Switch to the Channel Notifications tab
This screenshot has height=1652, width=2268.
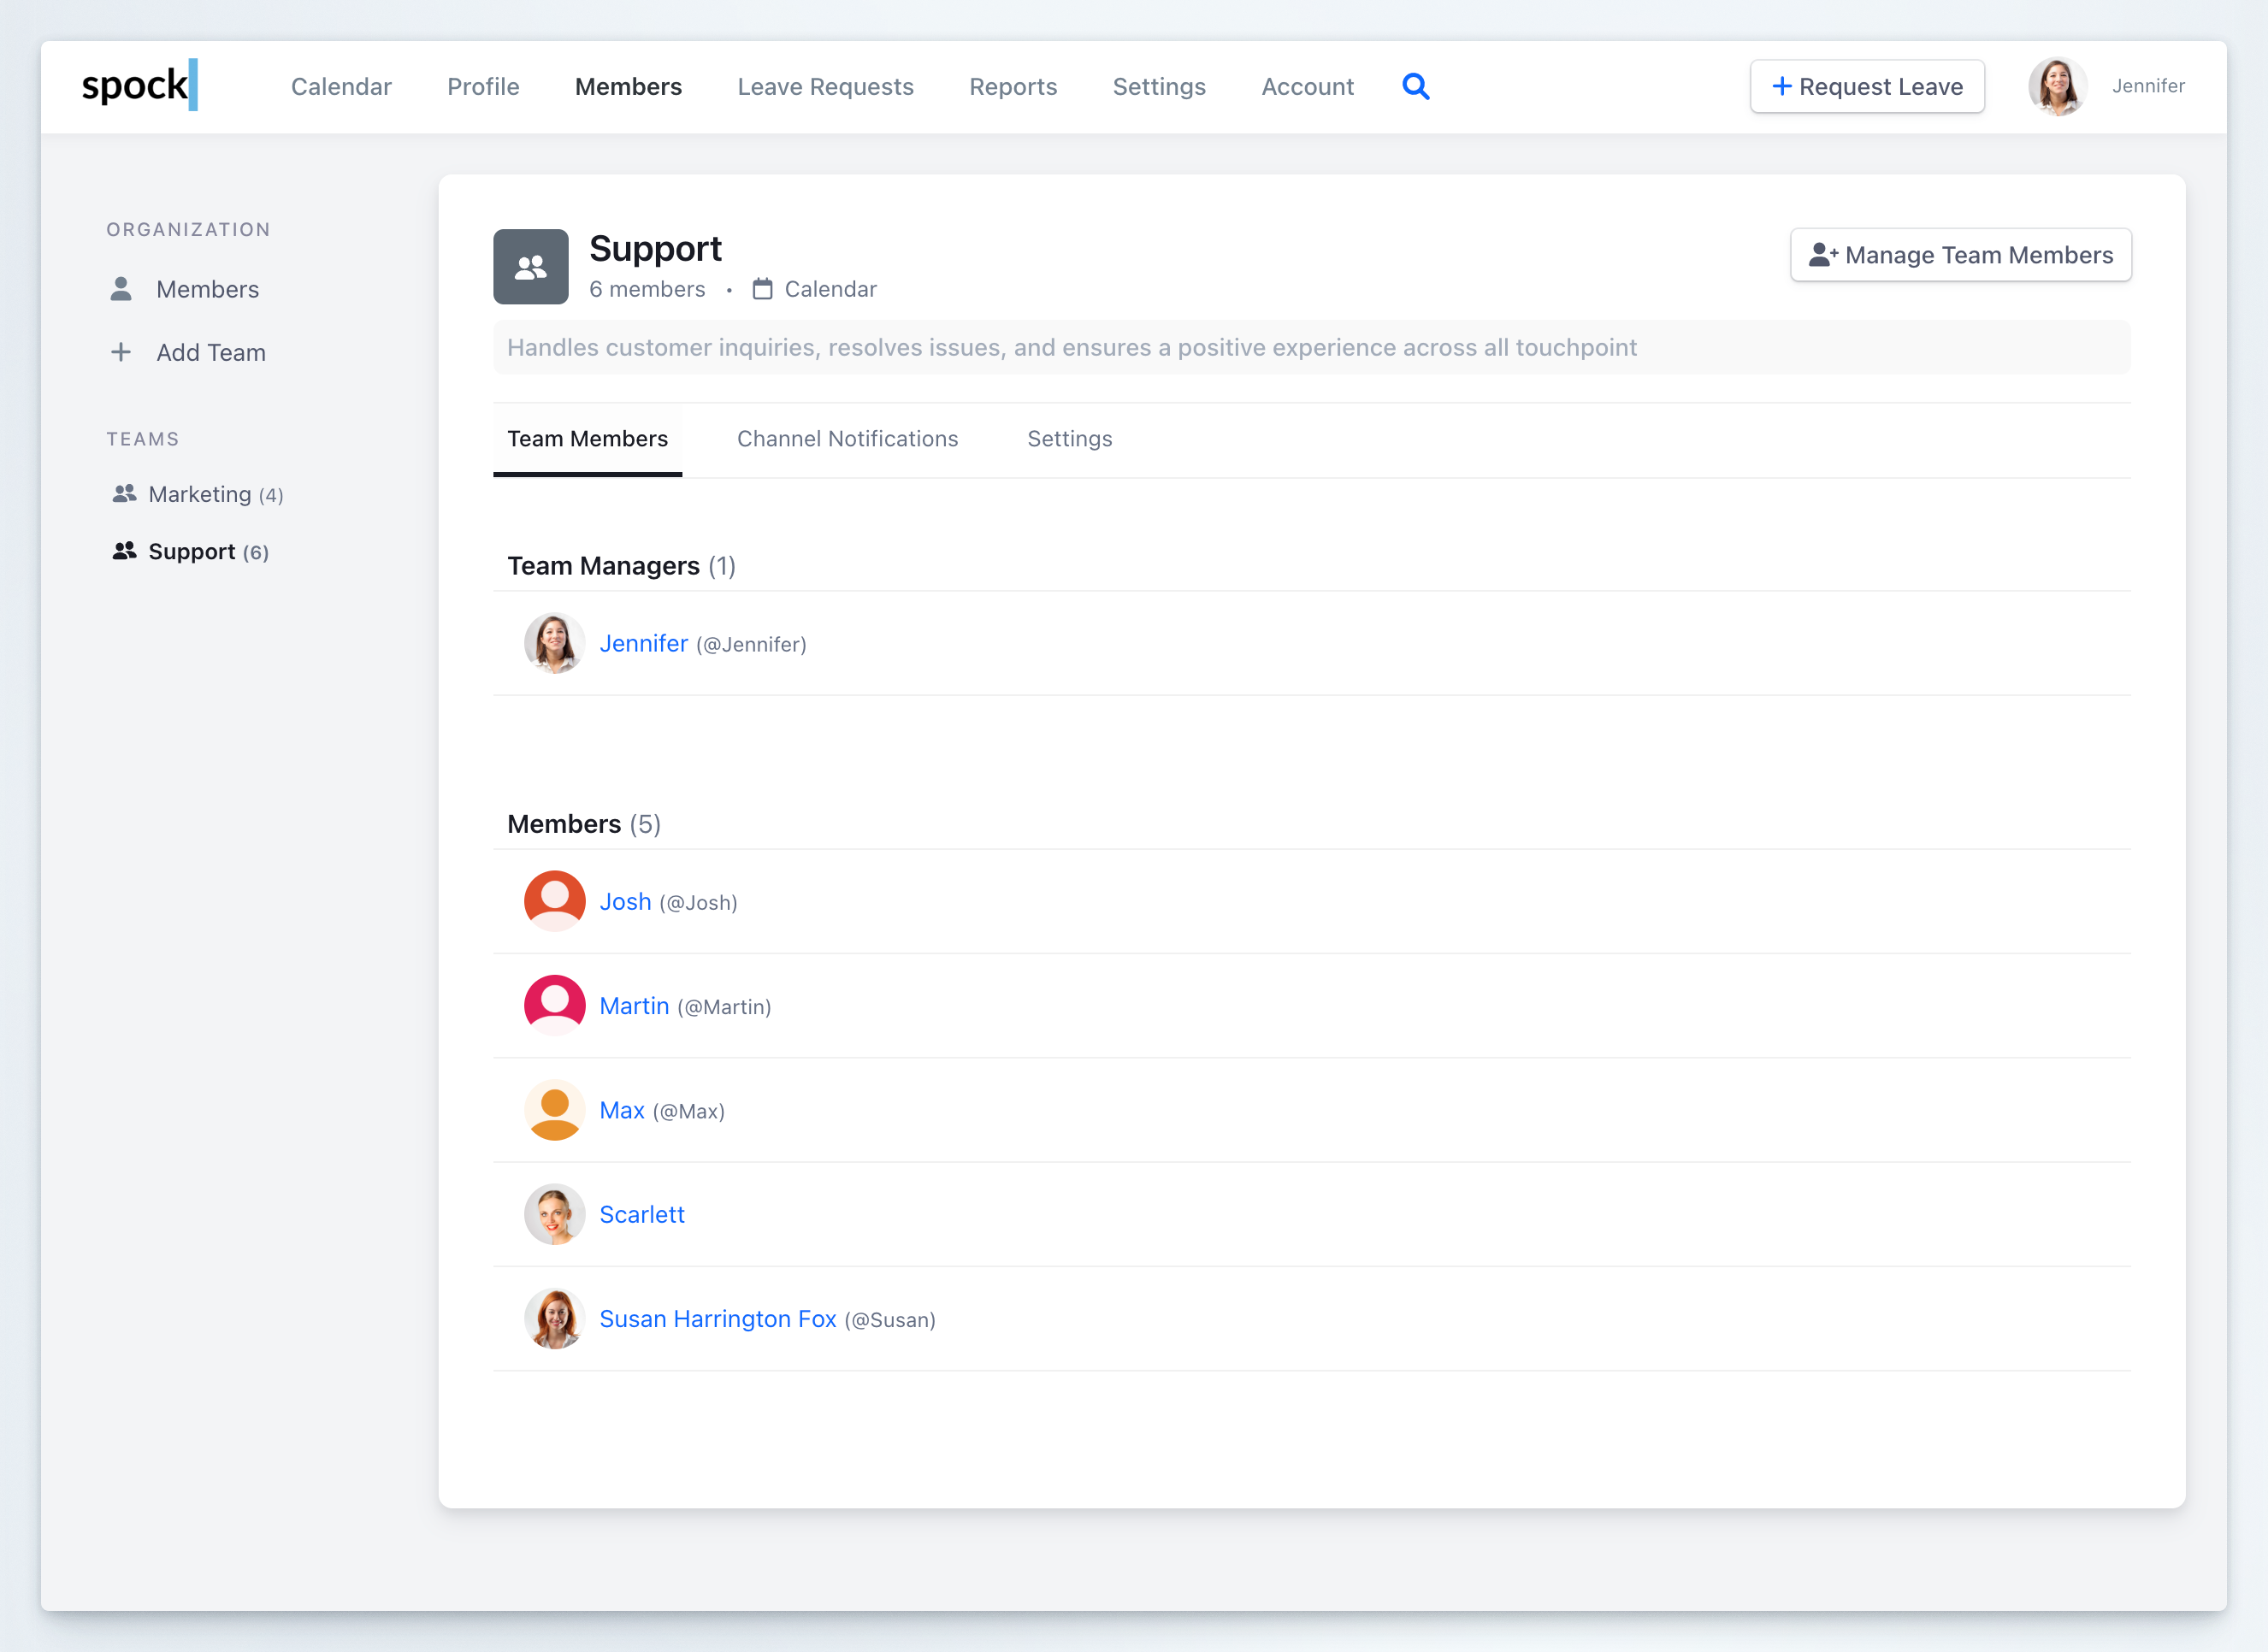pos(847,438)
